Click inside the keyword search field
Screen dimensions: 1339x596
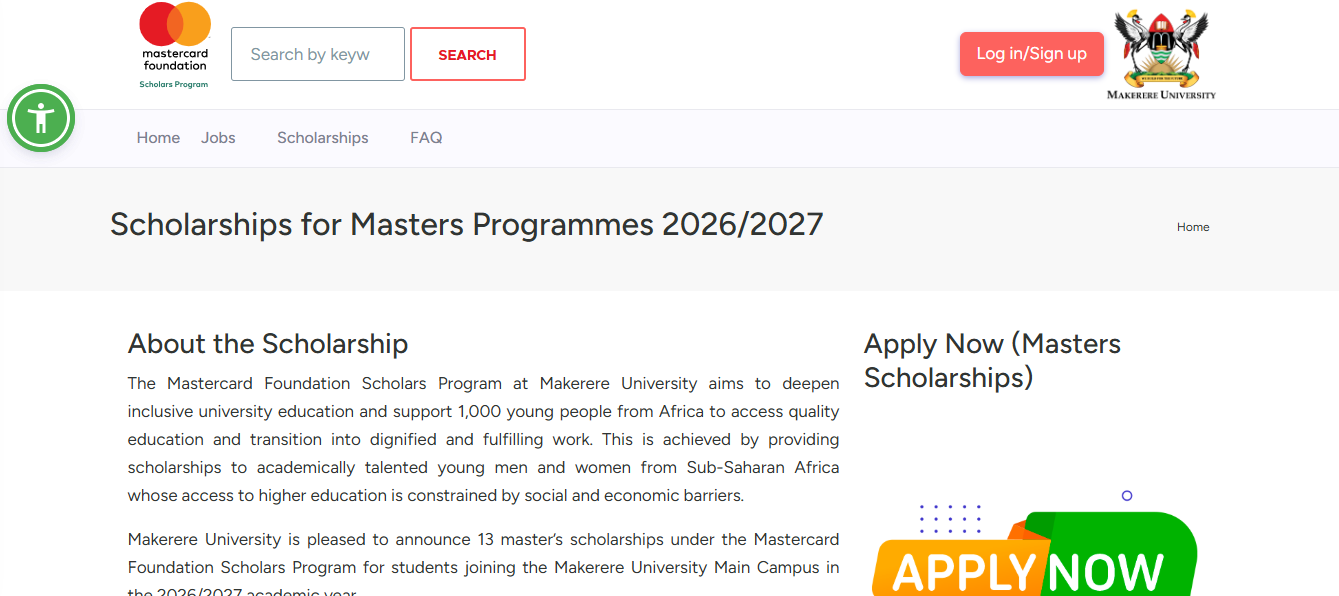317,53
